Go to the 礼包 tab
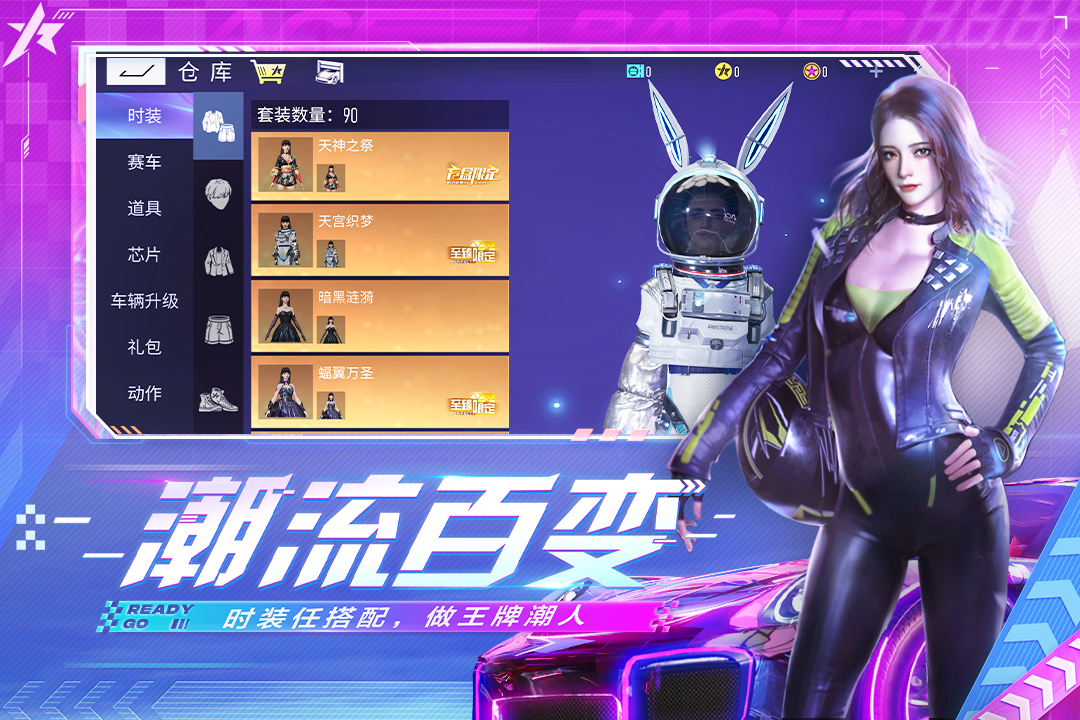Screen dimensions: 1080x720 click(x=145, y=347)
